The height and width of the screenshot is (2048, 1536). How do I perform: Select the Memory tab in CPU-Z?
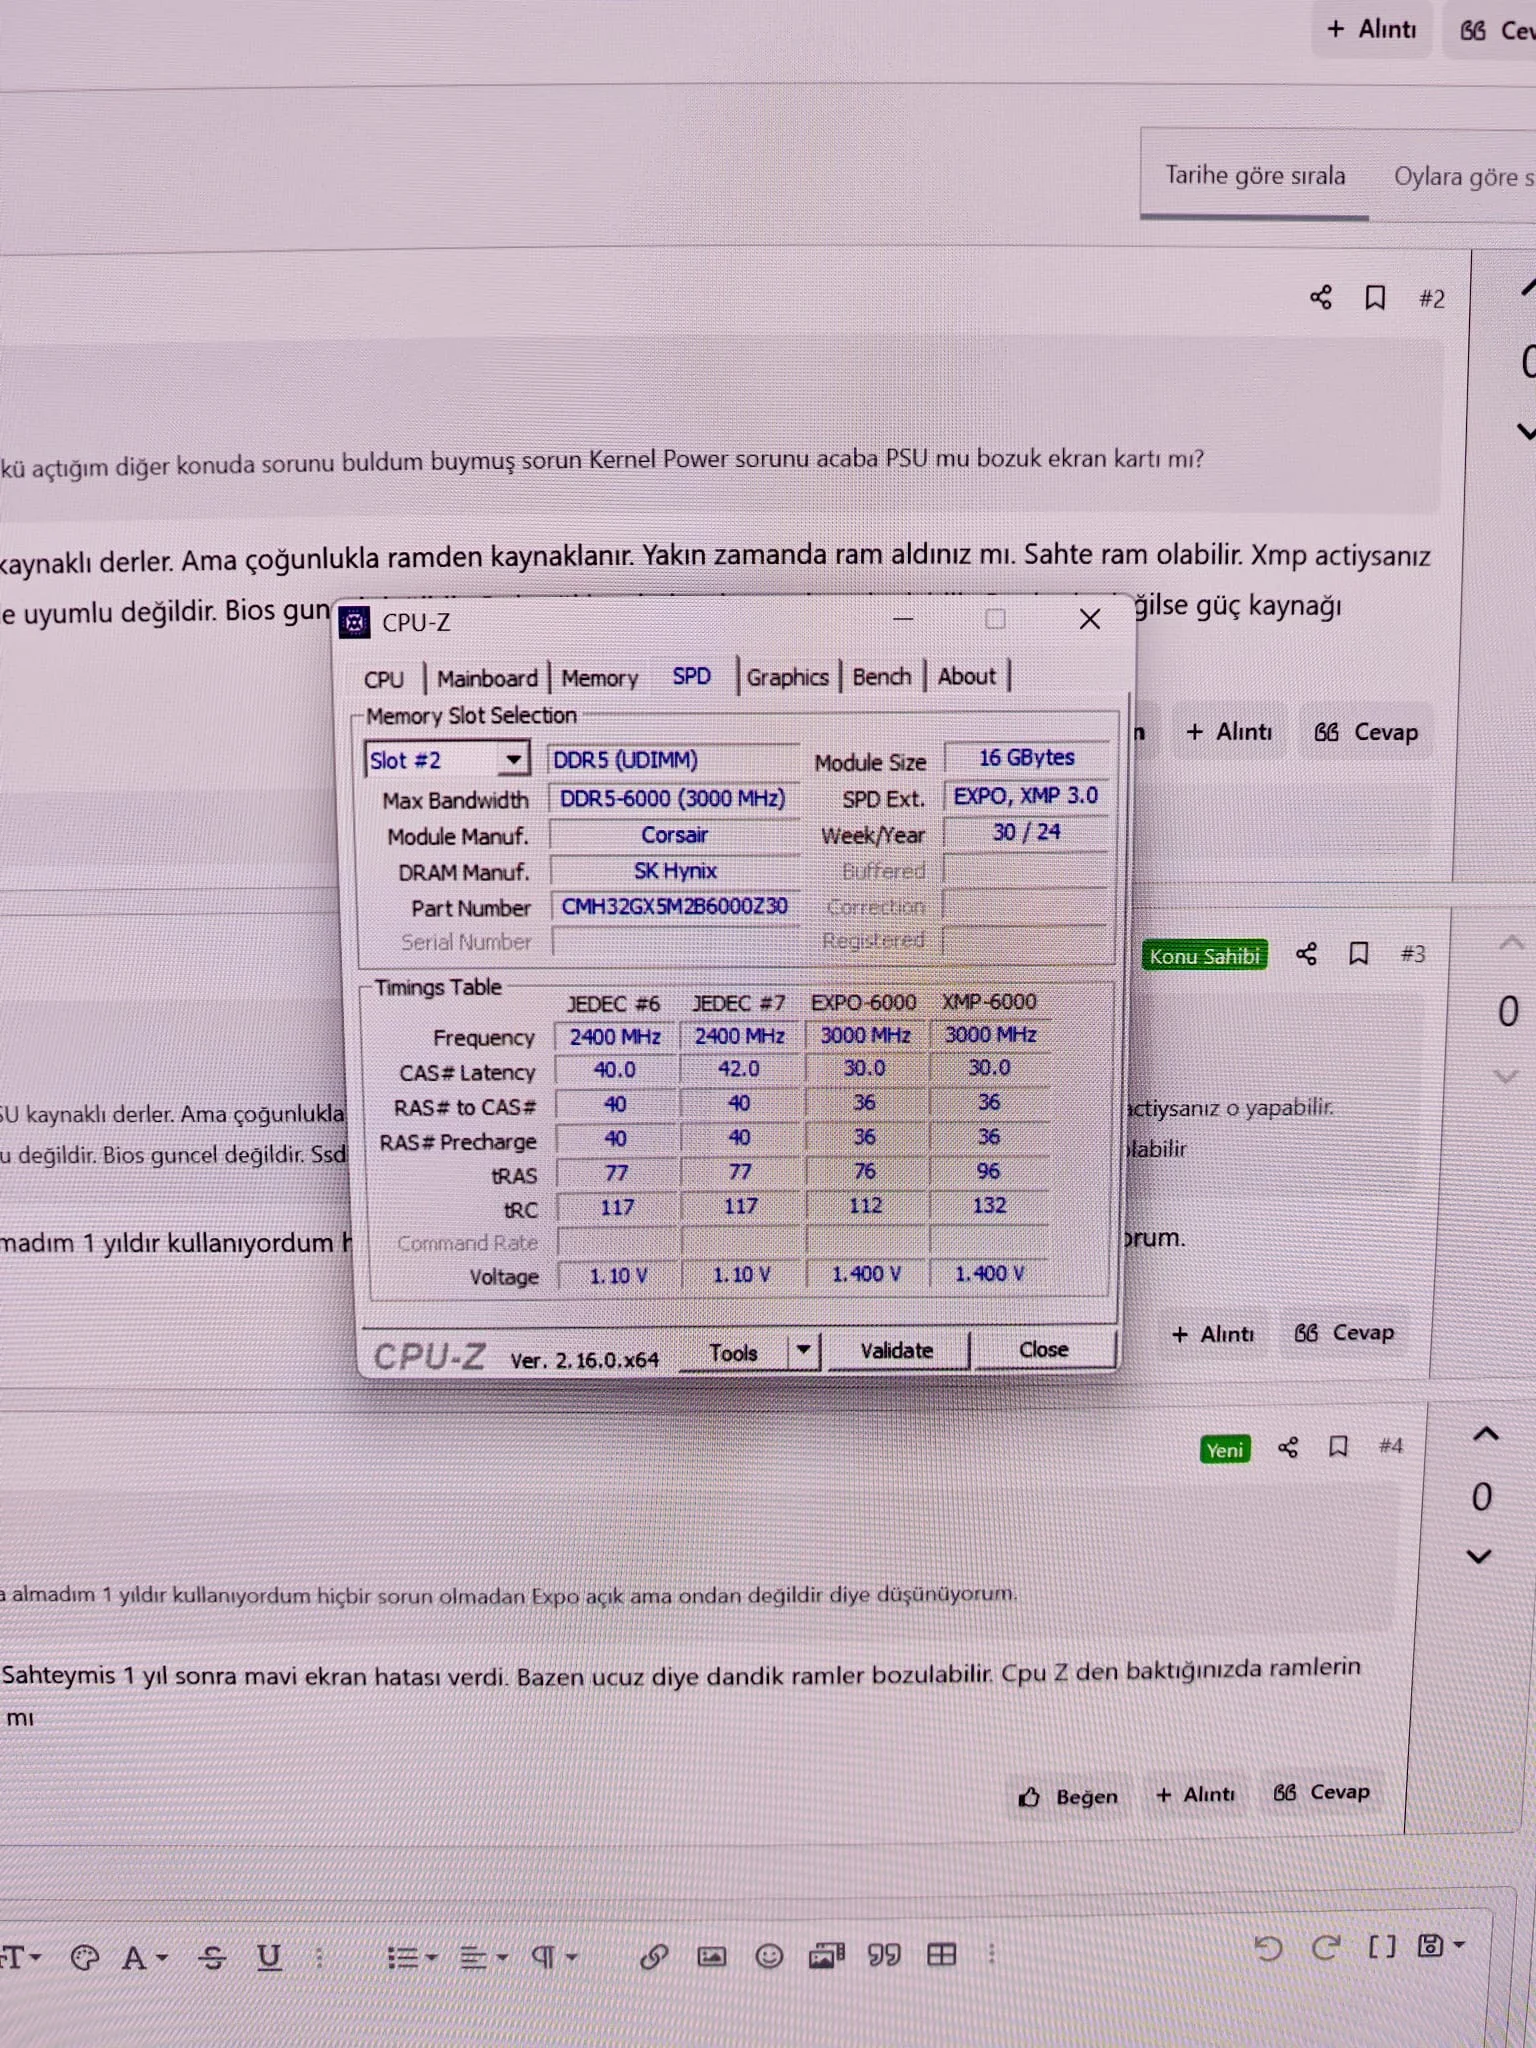599,678
